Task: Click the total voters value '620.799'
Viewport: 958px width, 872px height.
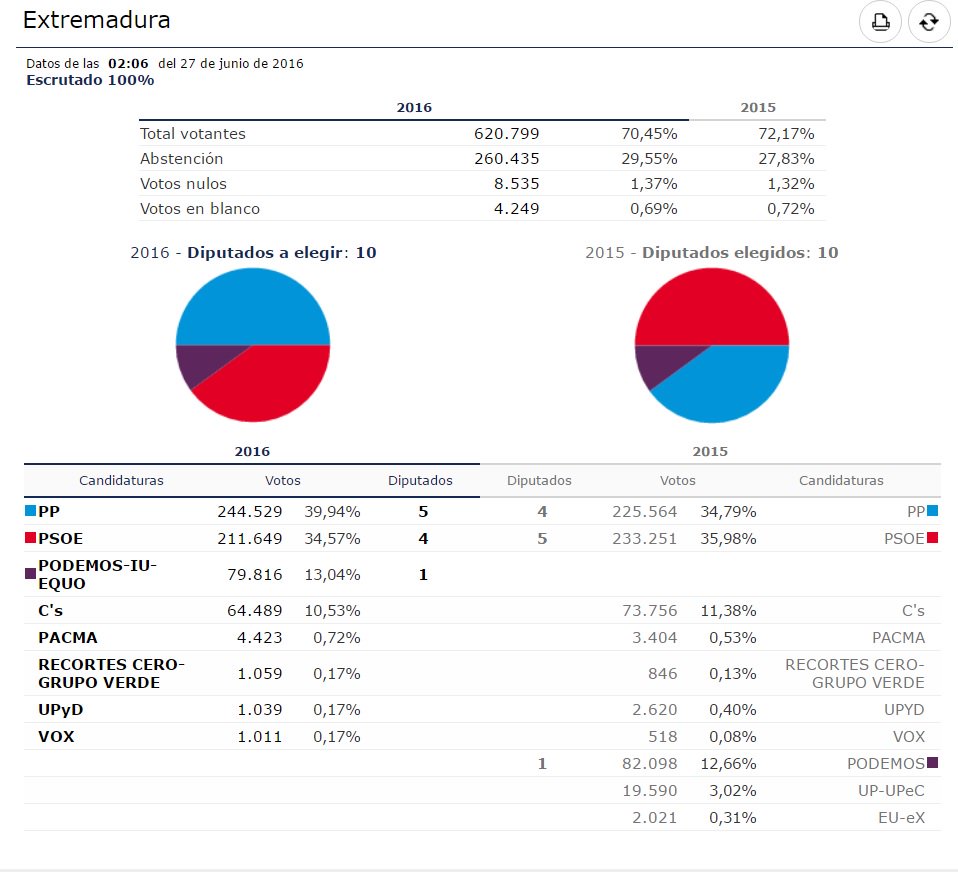Action: pyautogui.click(x=506, y=134)
